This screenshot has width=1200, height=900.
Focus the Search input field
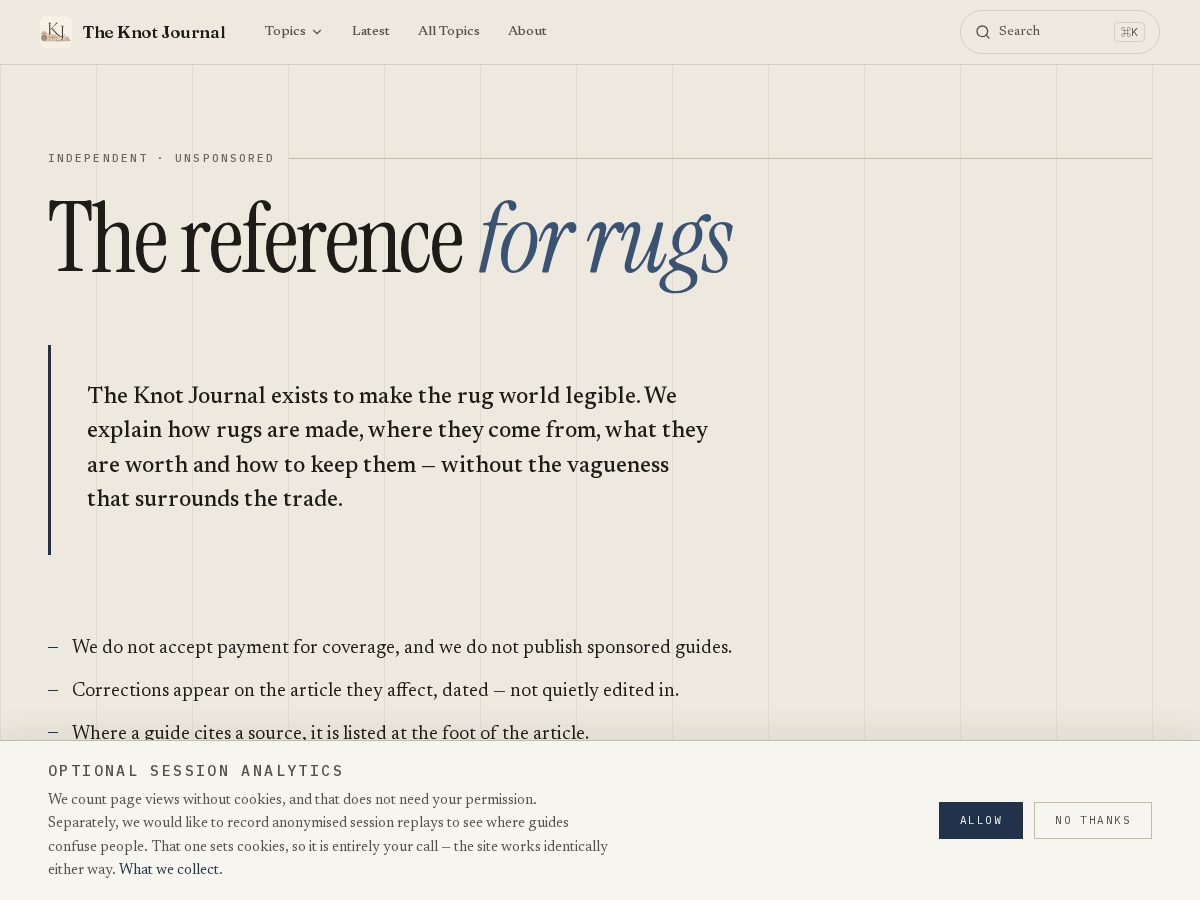pyautogui.click(x=1060, y=32)
